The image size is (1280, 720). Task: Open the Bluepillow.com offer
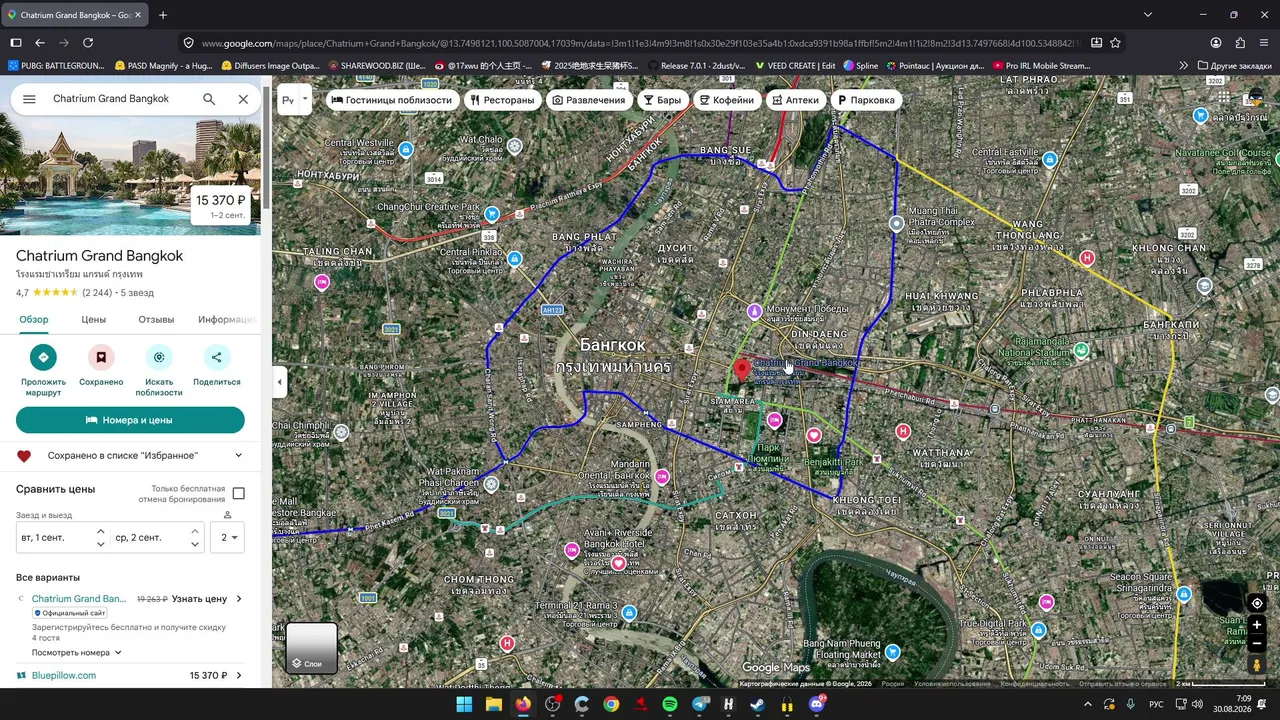63,676
